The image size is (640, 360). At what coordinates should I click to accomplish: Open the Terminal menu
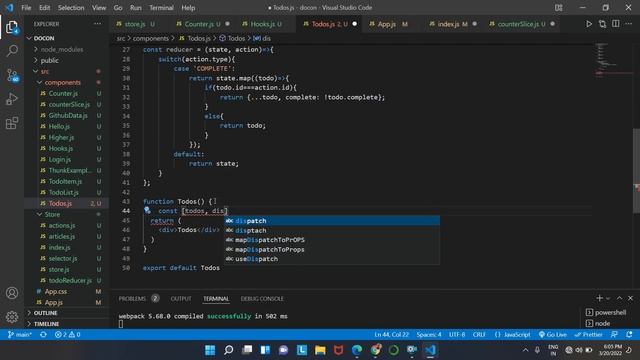pyautogui.click(x=161, y=8)
